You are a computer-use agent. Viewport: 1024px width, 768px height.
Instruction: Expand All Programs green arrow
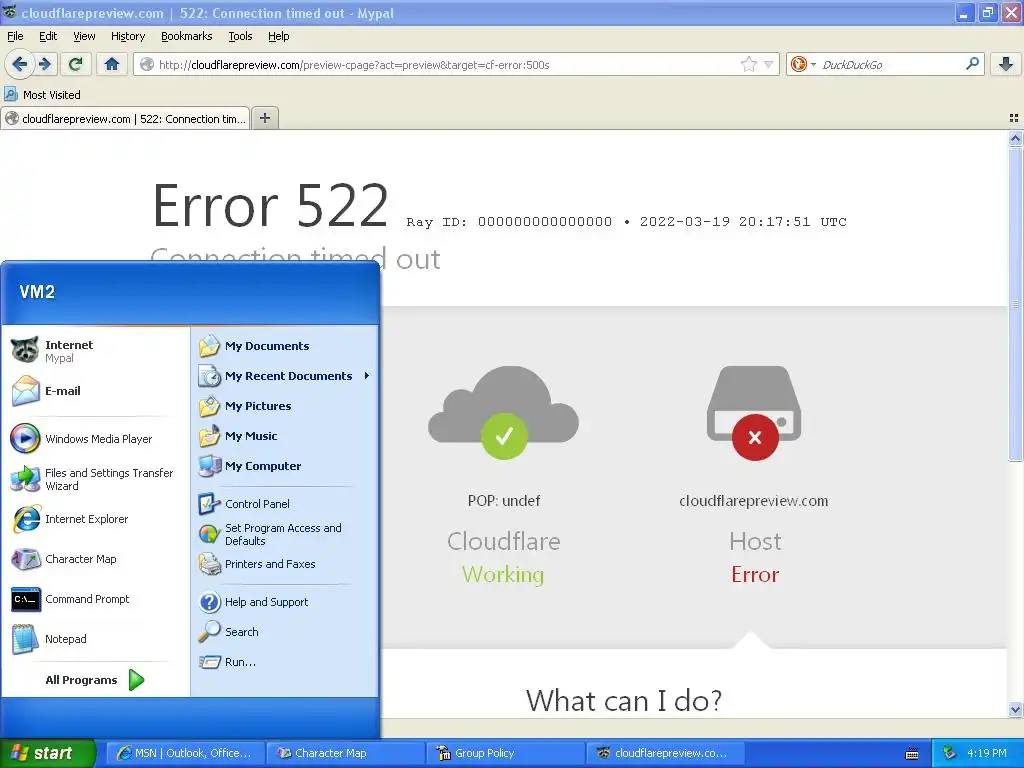tap(136, 680)
